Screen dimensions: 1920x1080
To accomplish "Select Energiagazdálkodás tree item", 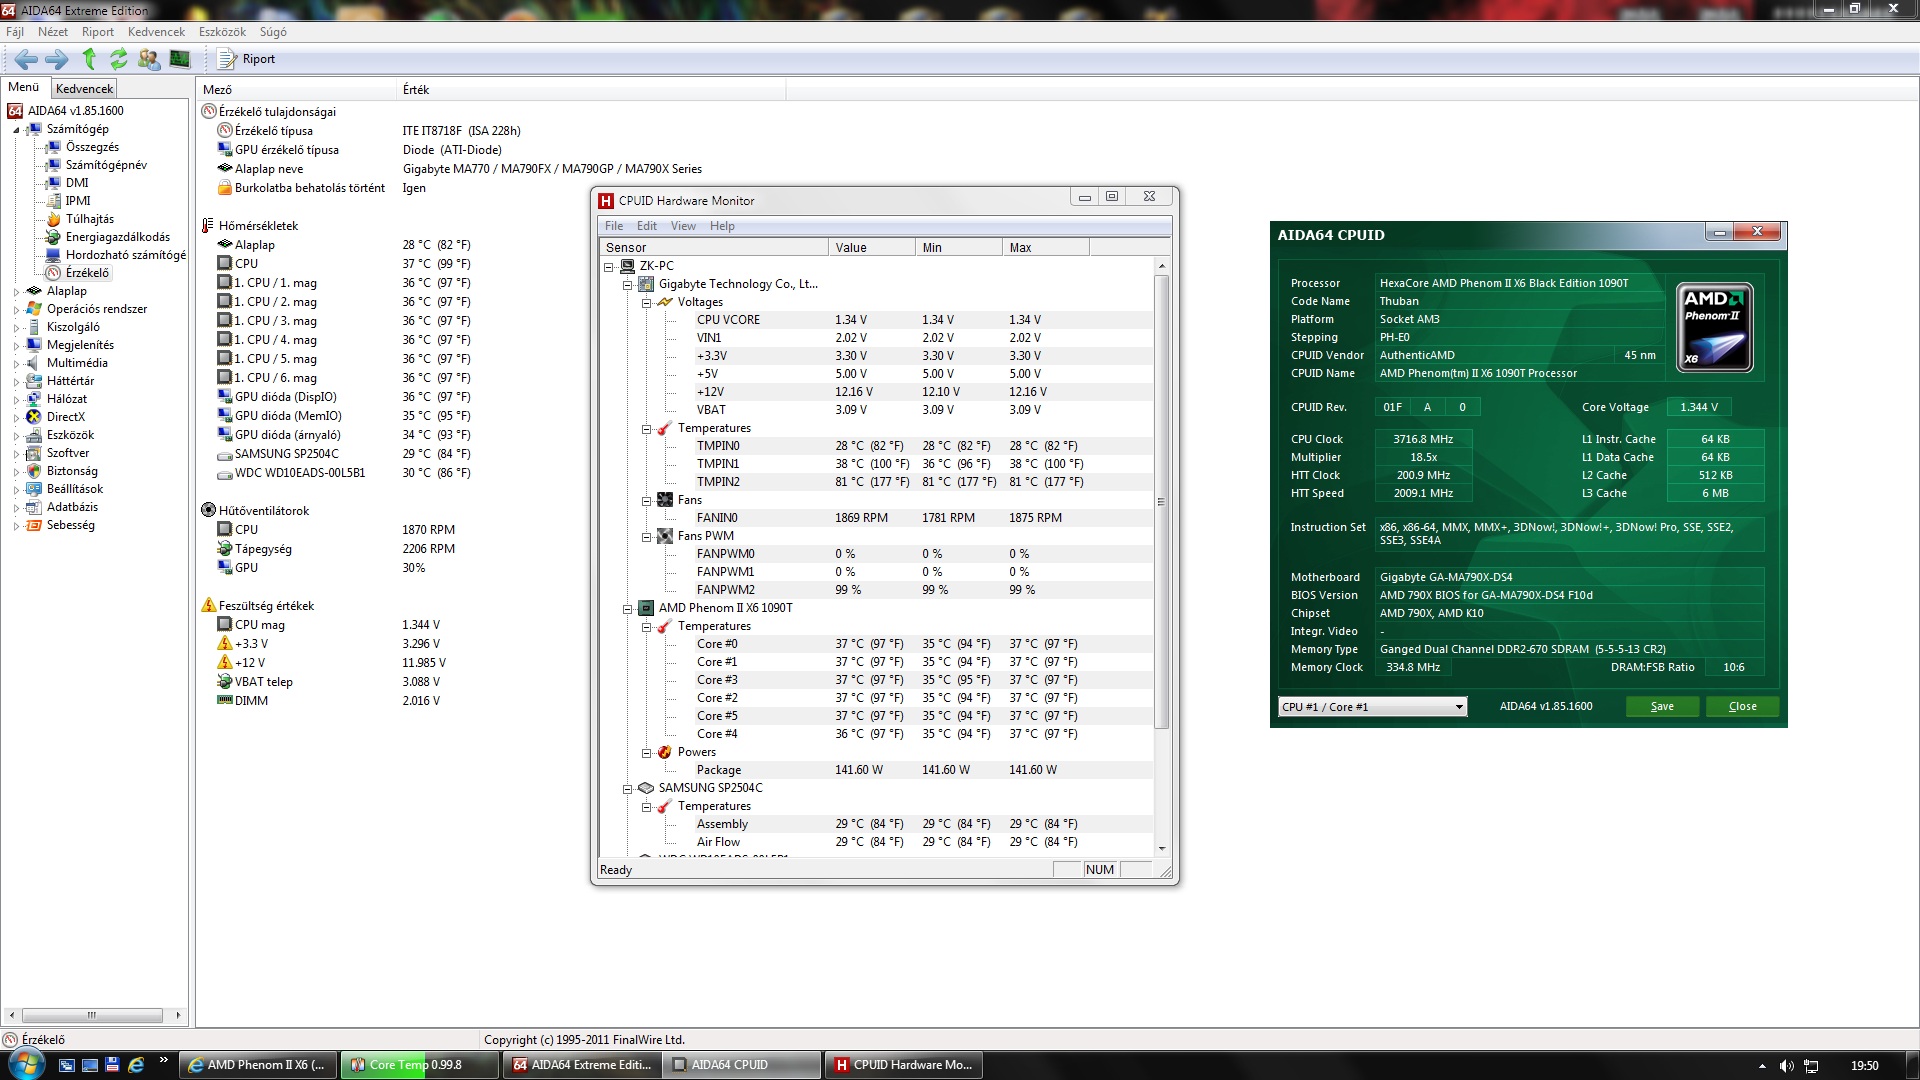I will [x=118, y=237].
